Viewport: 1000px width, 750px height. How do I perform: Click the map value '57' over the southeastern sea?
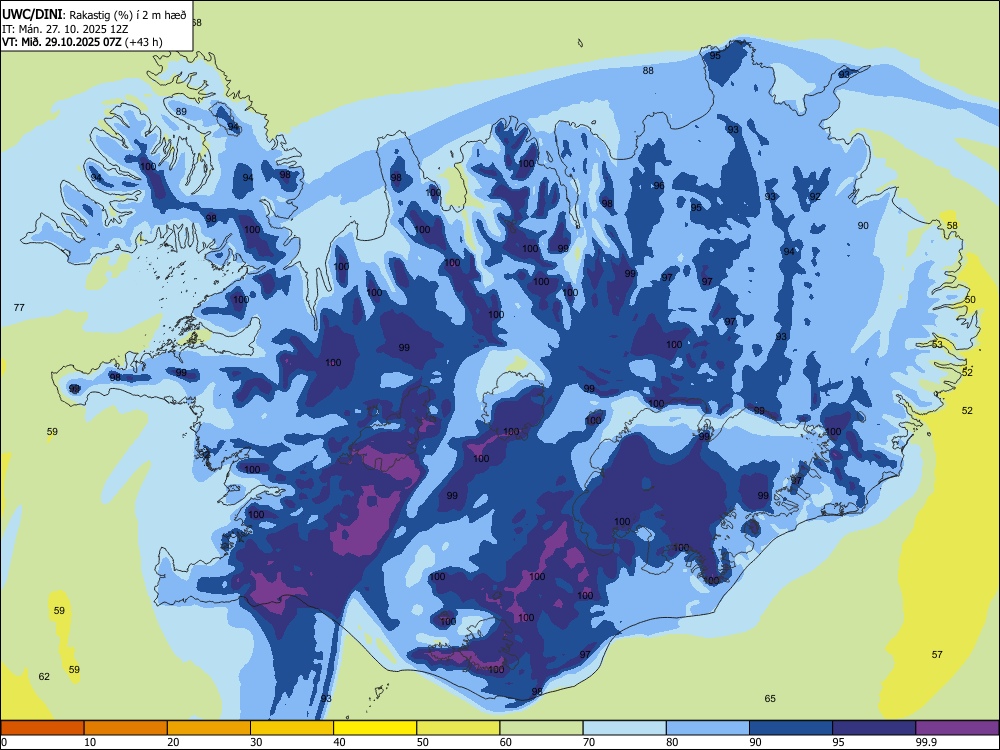(x=937, y=655)
